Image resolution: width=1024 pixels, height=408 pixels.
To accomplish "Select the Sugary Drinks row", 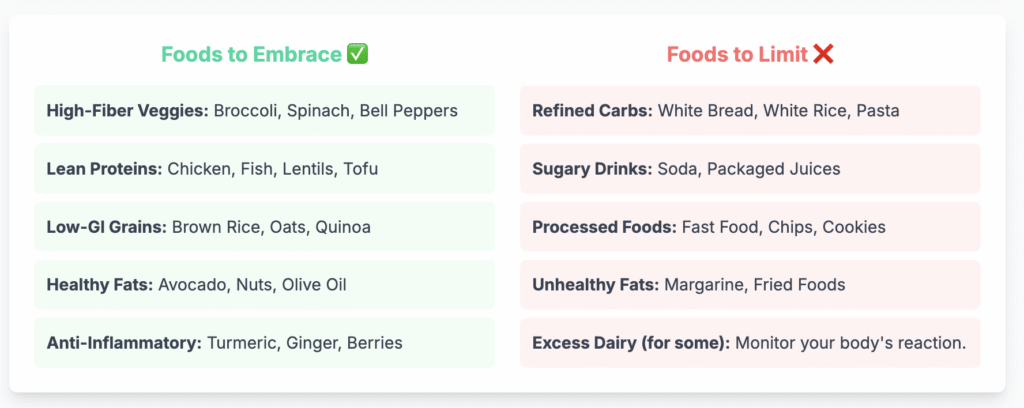I will [x=750, y=169].
